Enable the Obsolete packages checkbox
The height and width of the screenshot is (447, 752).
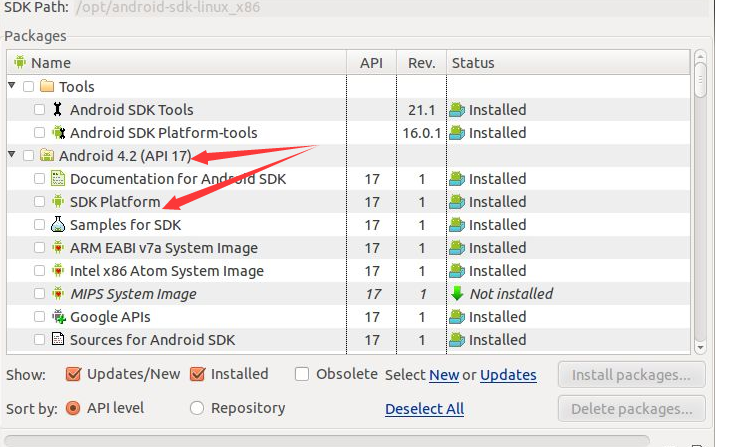point(302,374)
